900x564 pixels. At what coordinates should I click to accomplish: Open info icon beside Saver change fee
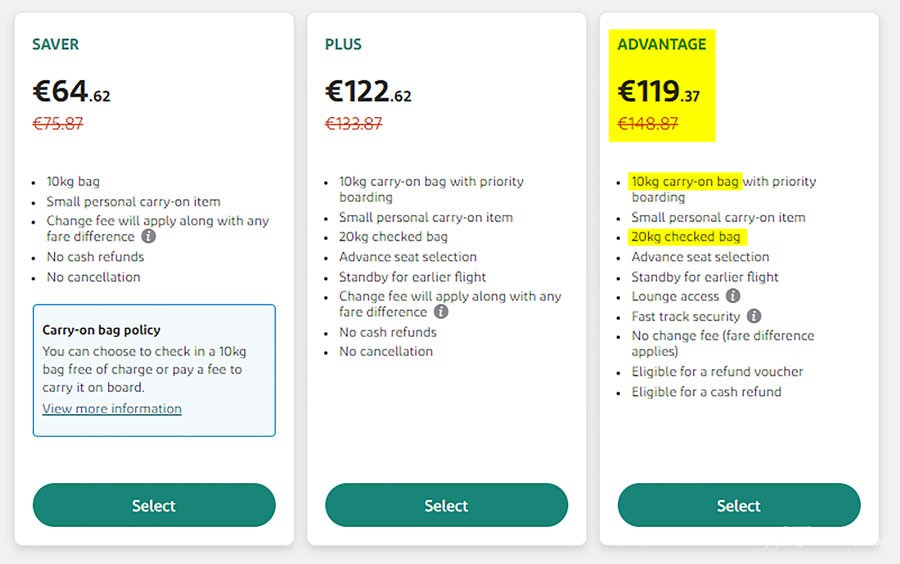click(149, 236)
